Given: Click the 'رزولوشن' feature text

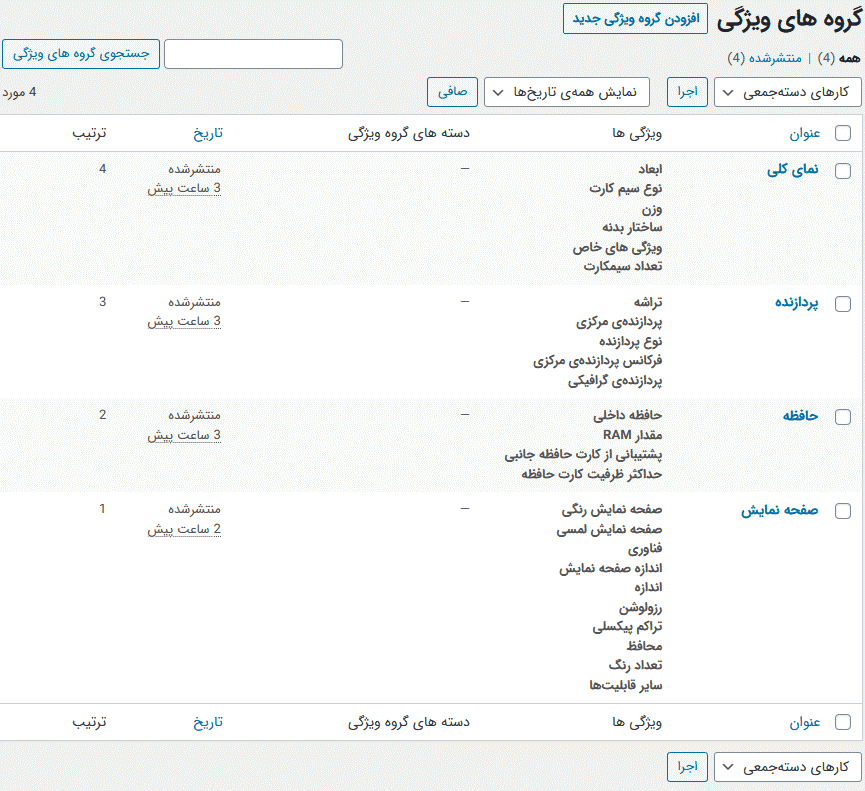Looking at the screenshot, I should pyautogui.click(x=640, y=608).
